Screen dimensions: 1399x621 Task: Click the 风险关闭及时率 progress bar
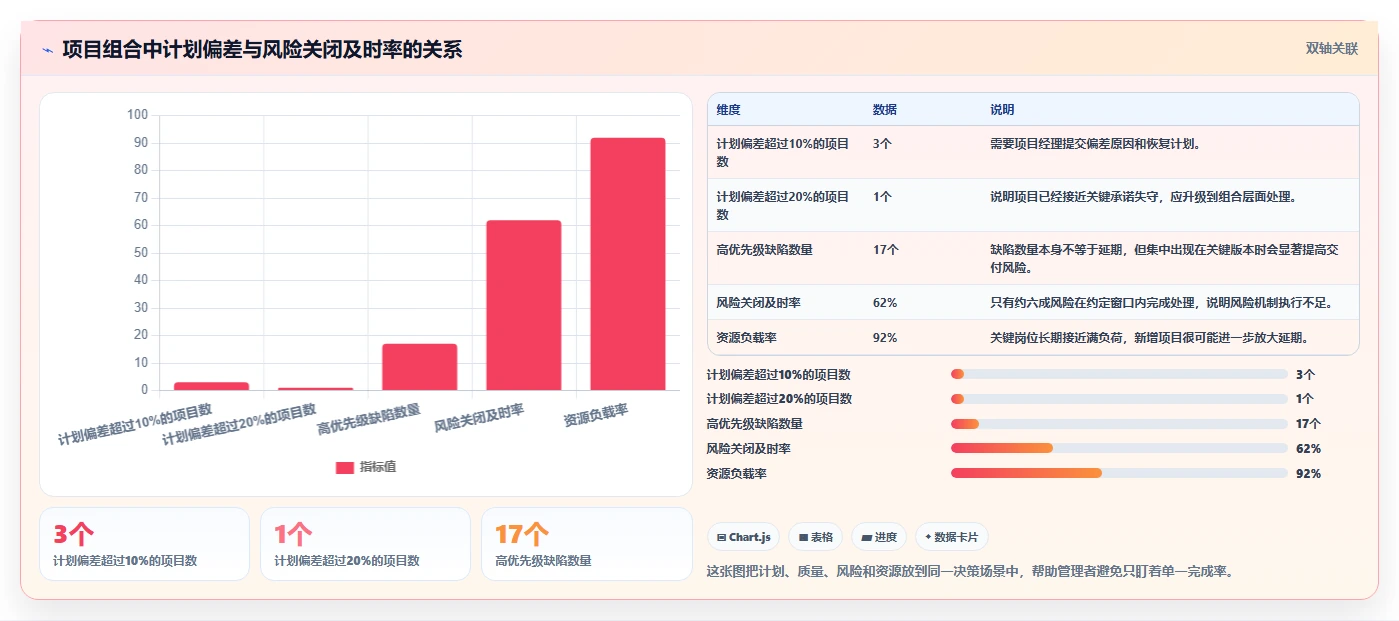click(x=1119, y=448)
